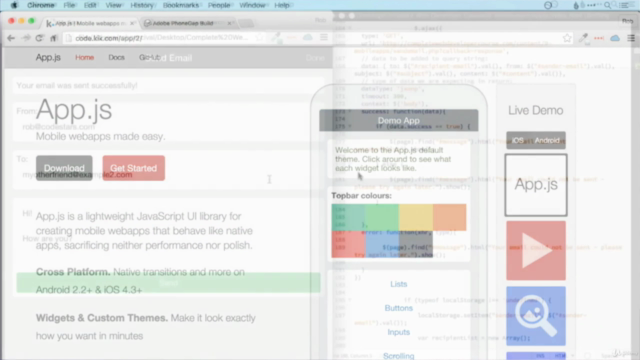Viewport: 640px width, 360px height.
Task: Open Notification Center in the menu bar
Action: point(625,5)
